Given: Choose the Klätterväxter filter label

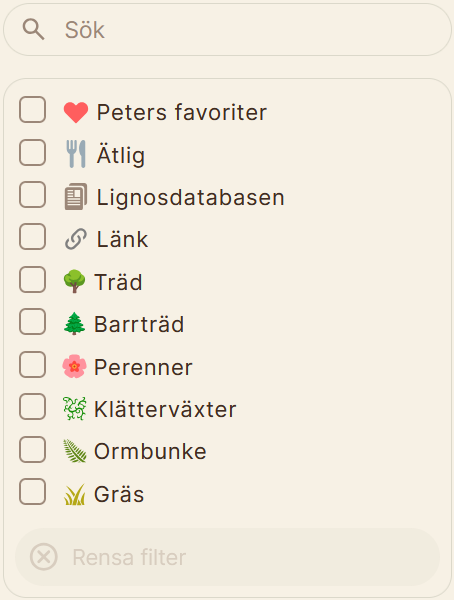Looking at the screenshot, I should click(165, 409).
